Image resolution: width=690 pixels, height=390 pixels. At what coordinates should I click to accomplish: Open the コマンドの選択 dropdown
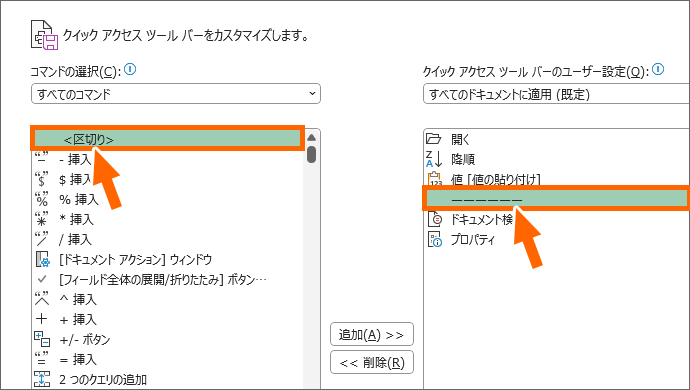click(x=176, y=94)
